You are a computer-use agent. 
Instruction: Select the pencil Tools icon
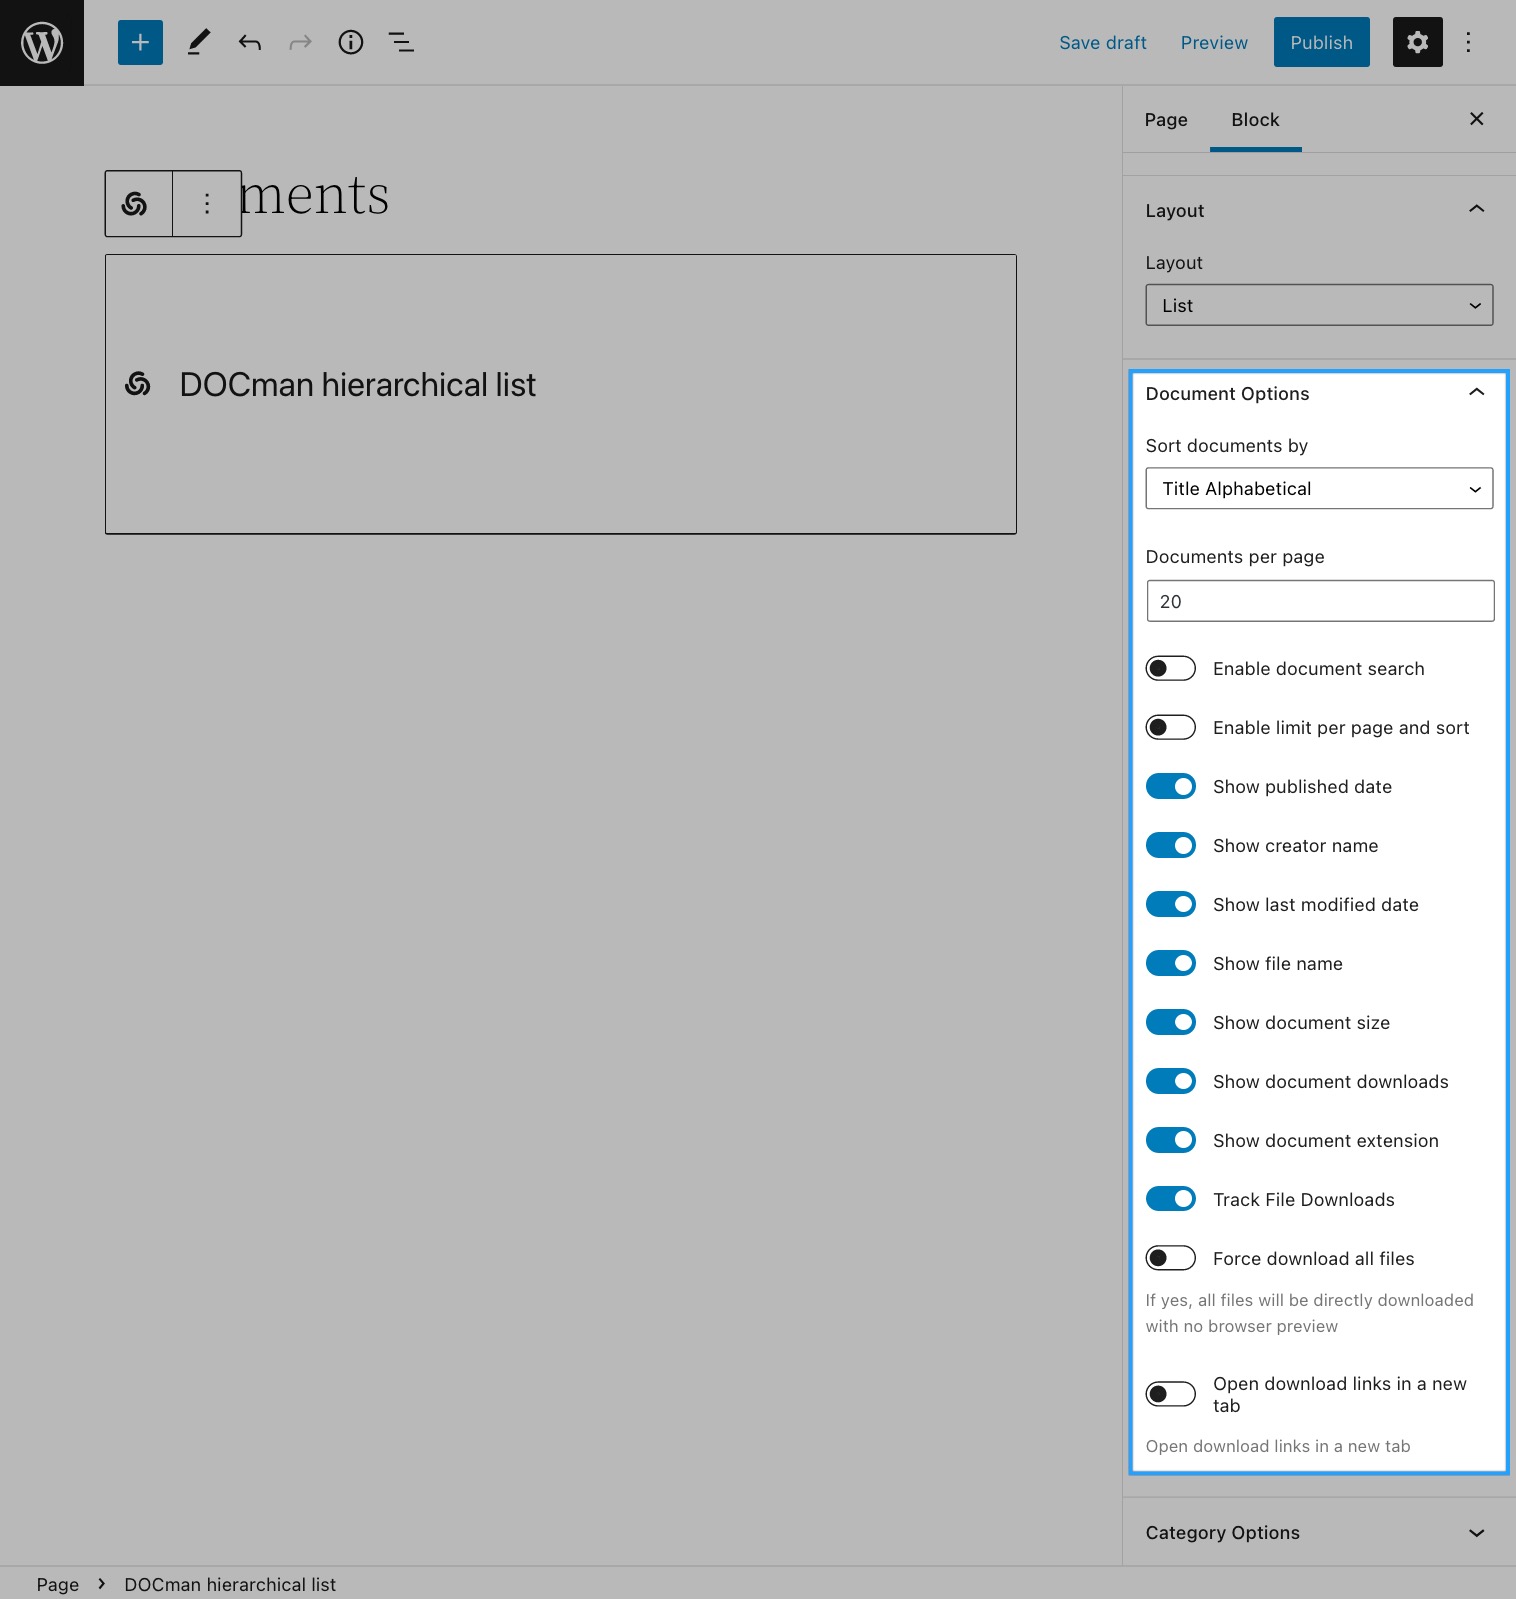coord(199,42)
